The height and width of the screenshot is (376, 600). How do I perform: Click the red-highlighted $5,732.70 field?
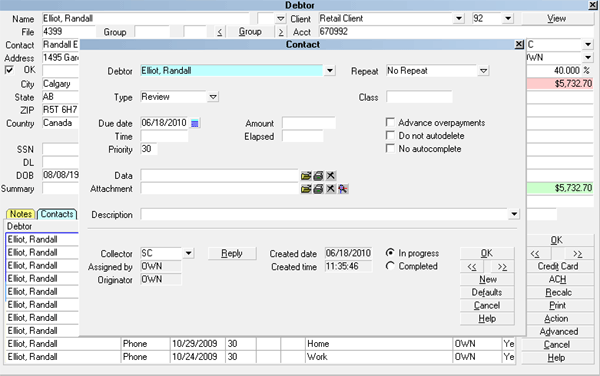tap(560, 84)
